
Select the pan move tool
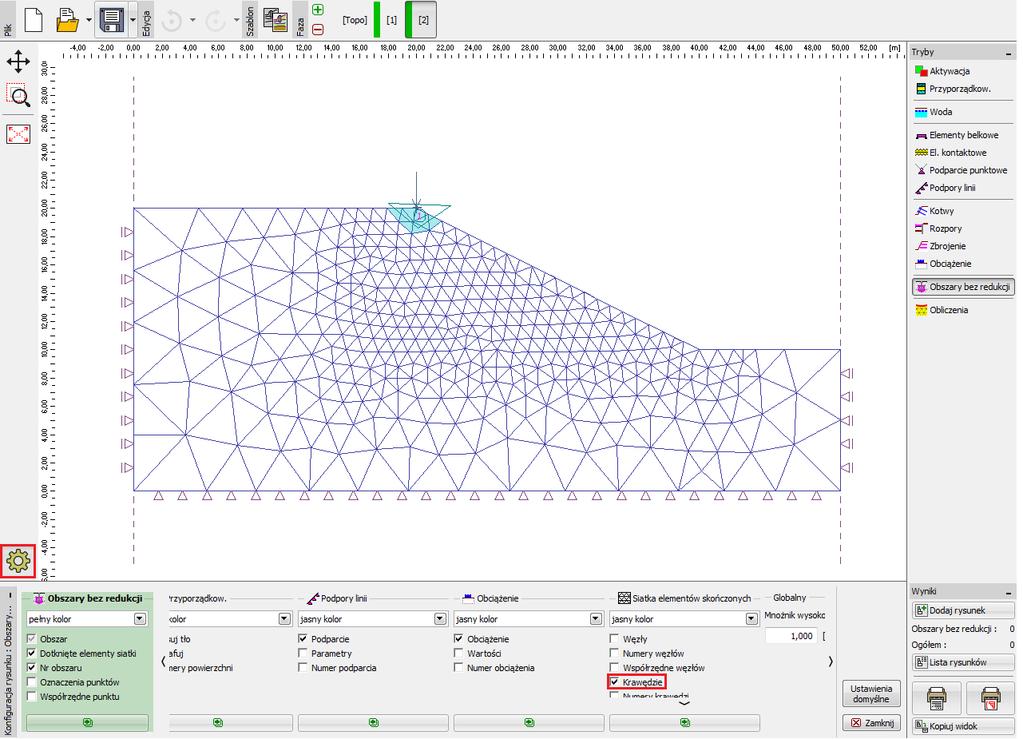click(x=18, y=62)
